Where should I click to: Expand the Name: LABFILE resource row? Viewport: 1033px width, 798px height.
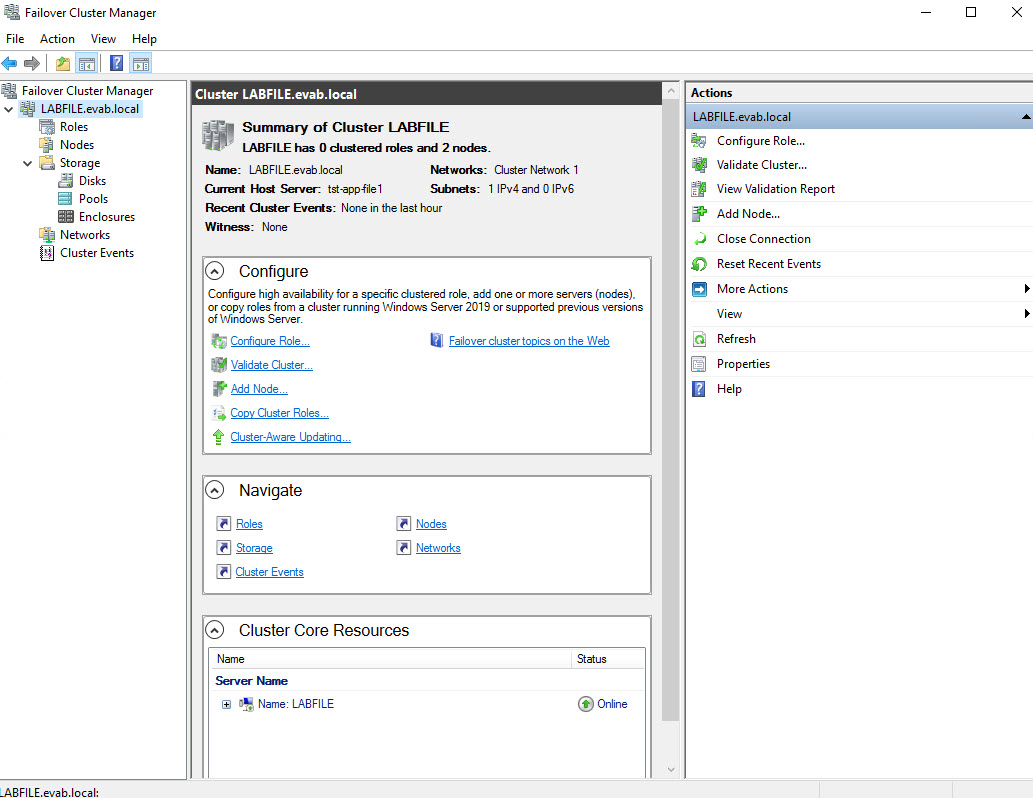tap(226, 704)
